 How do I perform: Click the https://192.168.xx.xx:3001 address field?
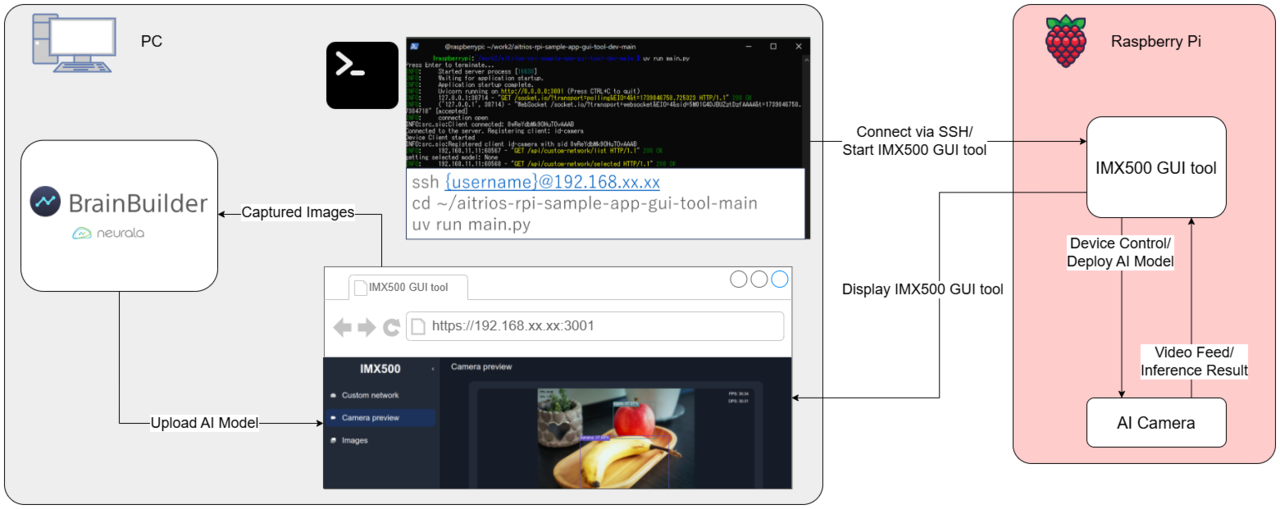point(595,326)
